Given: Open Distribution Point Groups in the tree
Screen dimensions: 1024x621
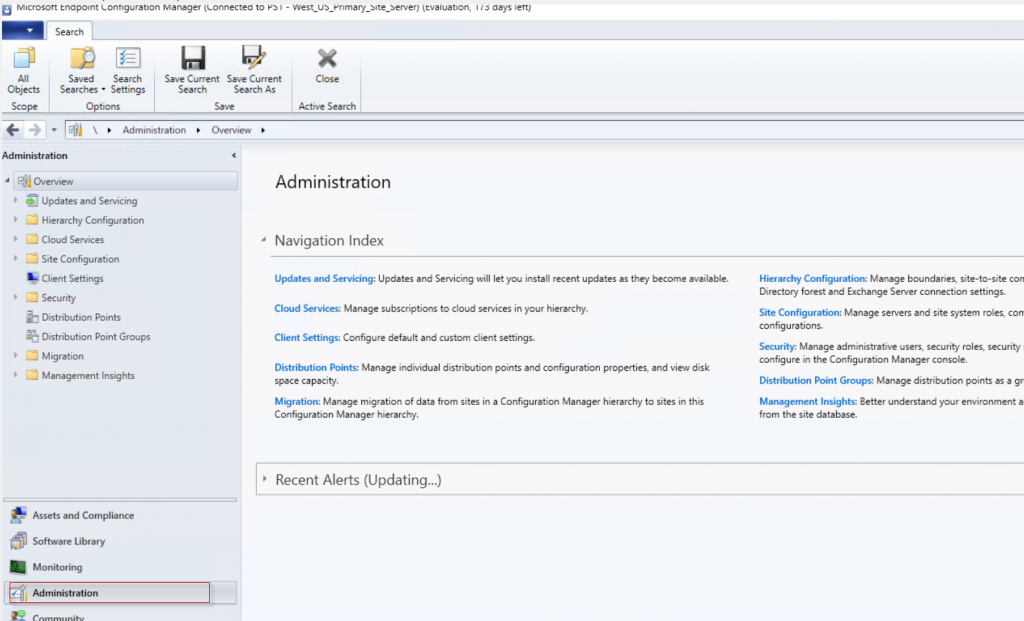Looking at the screenshot, I should click(x=95, y=336).
